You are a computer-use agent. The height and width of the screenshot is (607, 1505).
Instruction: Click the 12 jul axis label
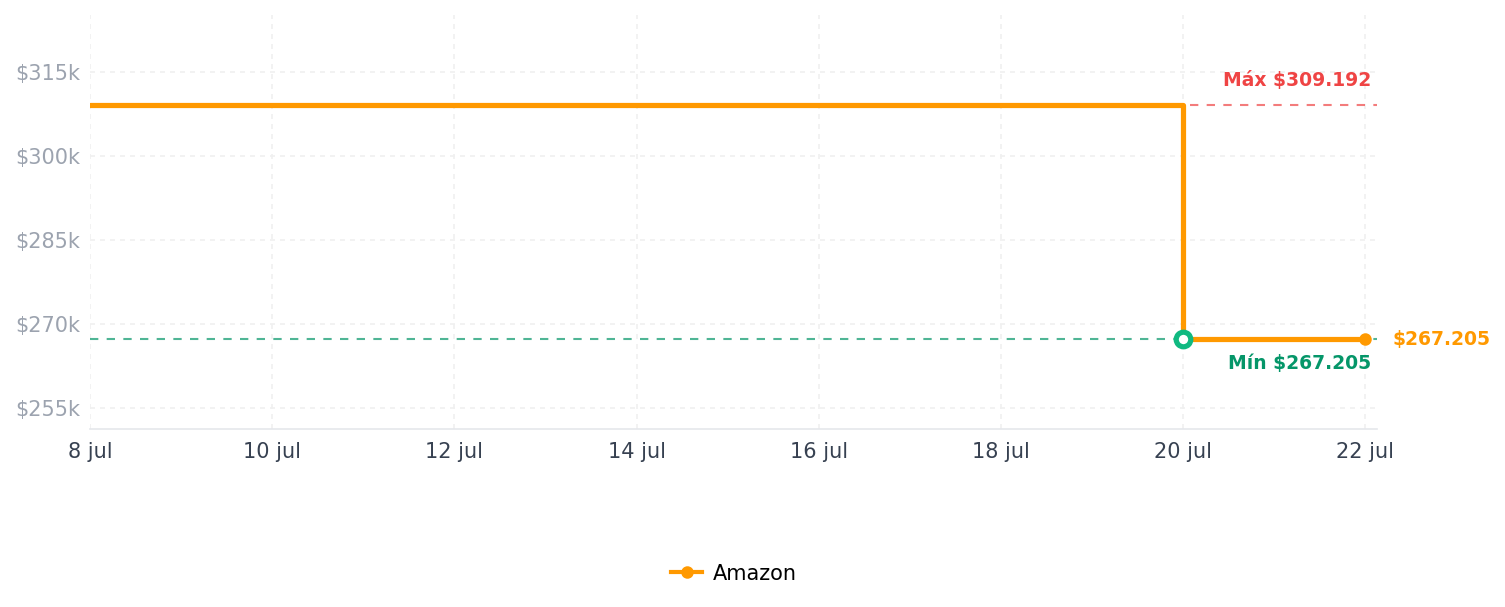pos(454,451)
